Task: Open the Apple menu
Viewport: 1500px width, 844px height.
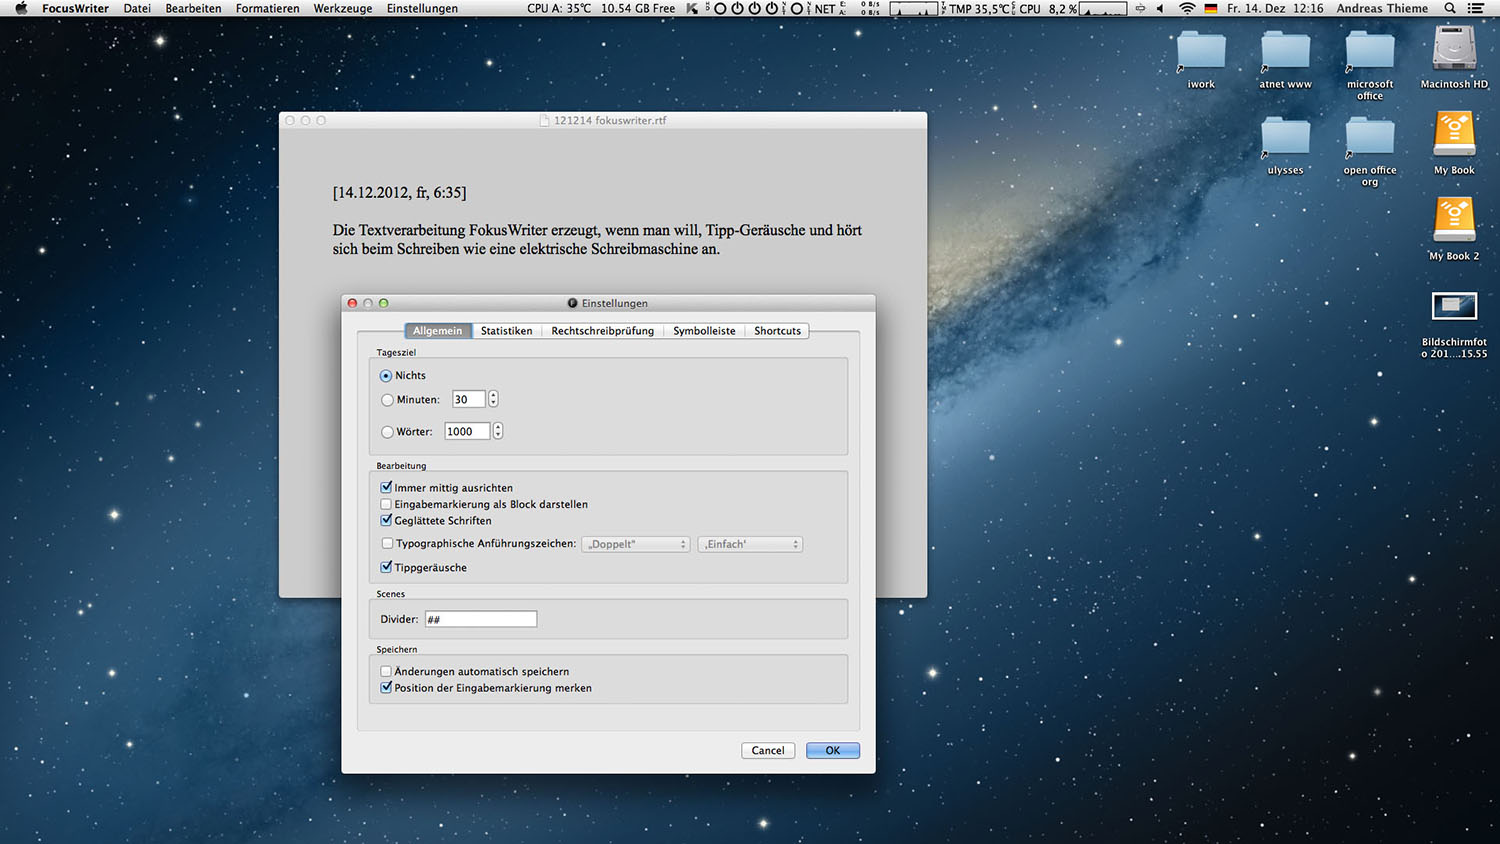Action: (21, 8)
